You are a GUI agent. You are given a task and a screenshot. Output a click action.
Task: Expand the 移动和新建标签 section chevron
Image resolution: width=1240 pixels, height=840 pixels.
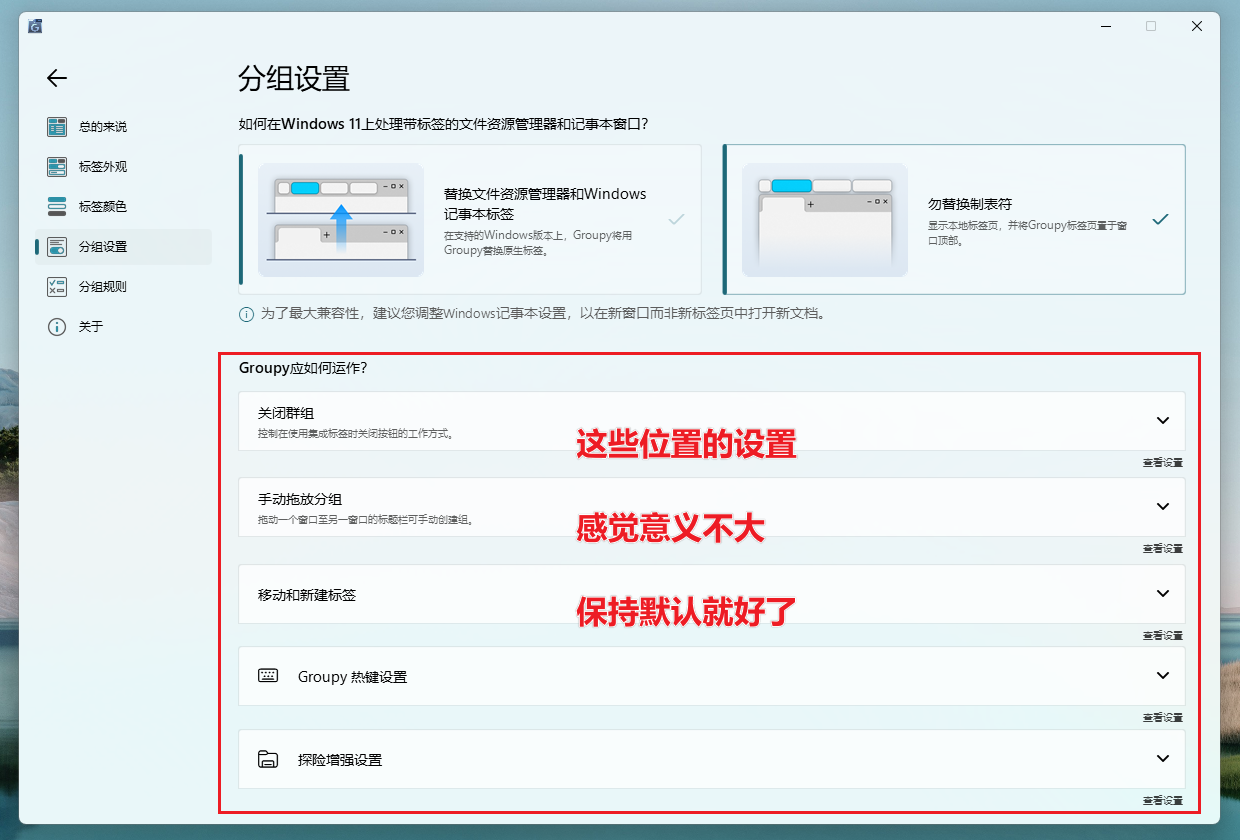pos(1162,594)
